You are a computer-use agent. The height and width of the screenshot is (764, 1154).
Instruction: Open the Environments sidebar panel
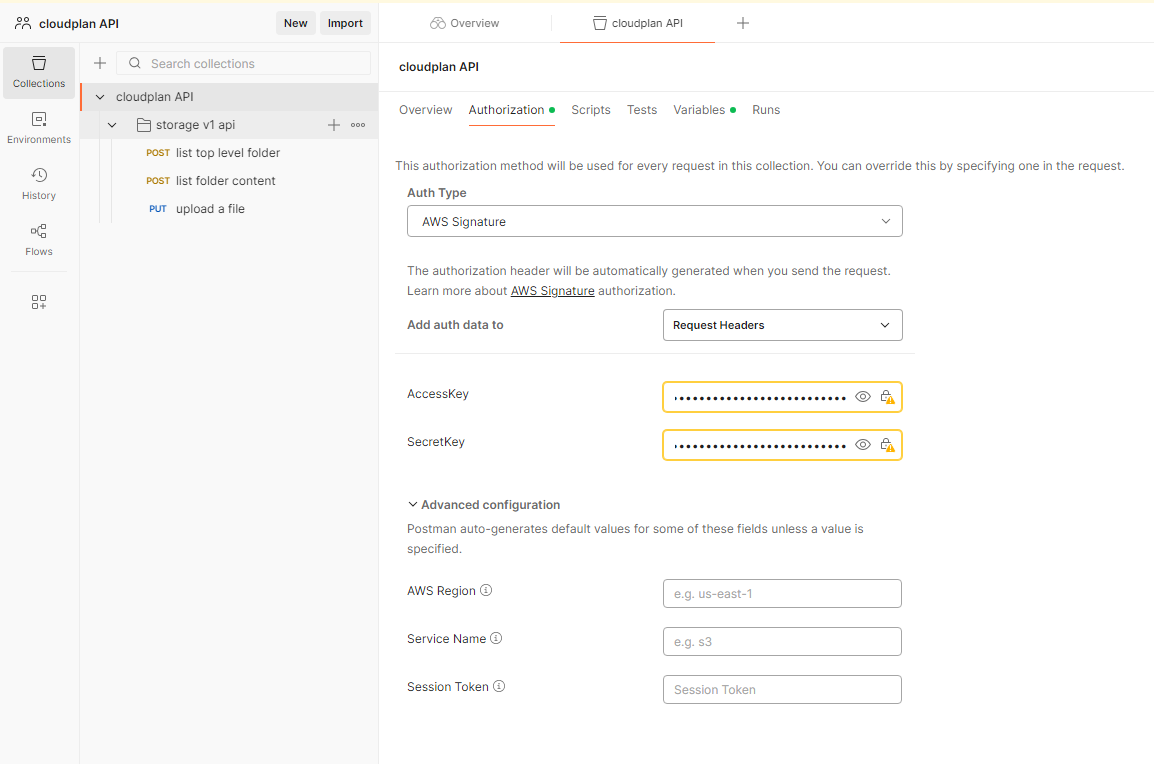click(39, 128)
